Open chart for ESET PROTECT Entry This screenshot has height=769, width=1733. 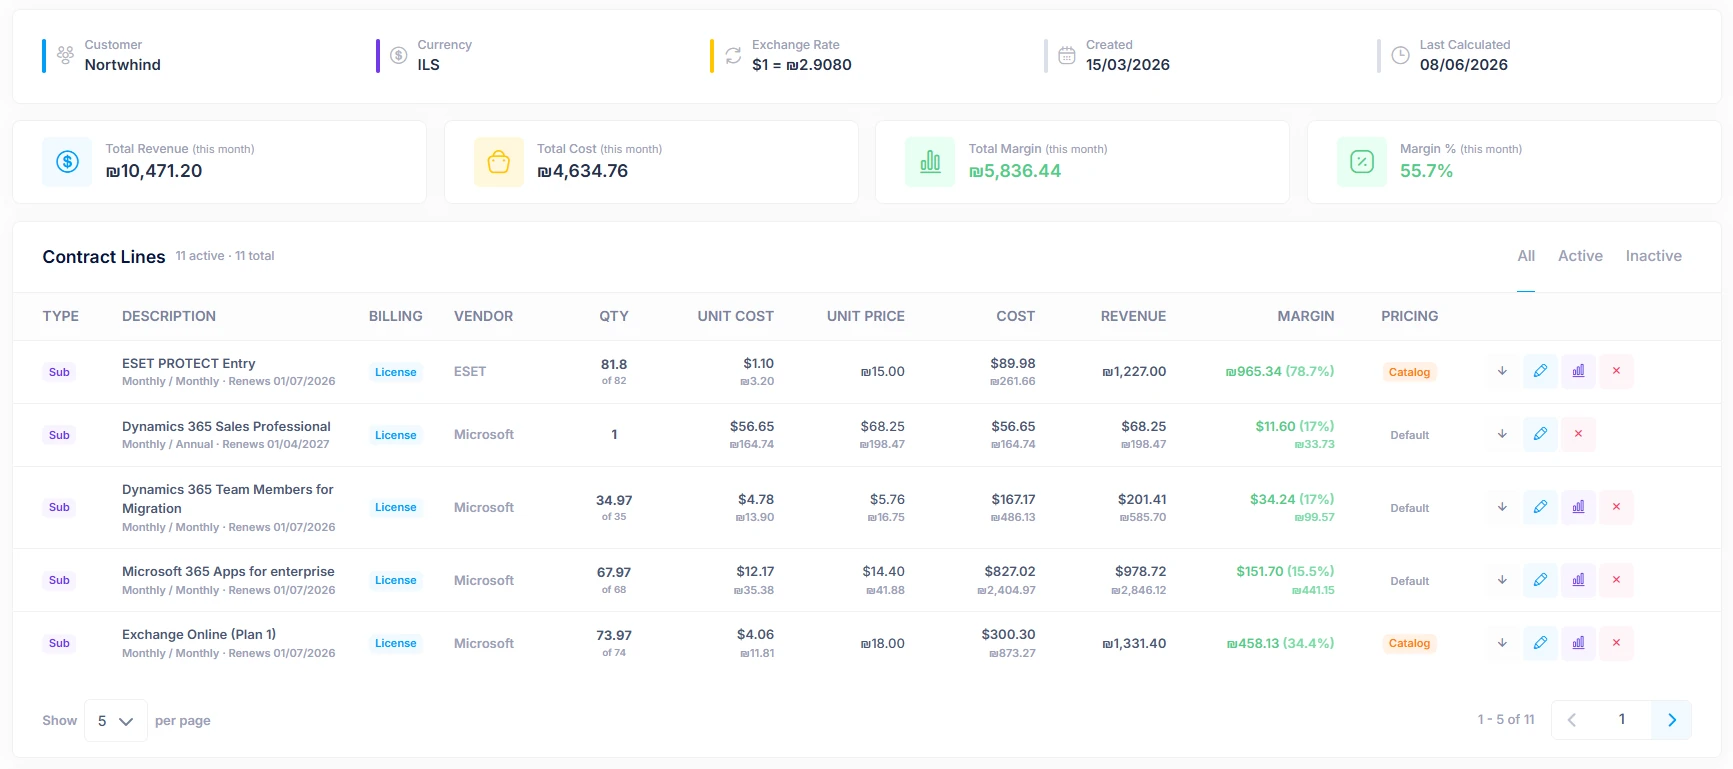click(x=1578, y=371)
